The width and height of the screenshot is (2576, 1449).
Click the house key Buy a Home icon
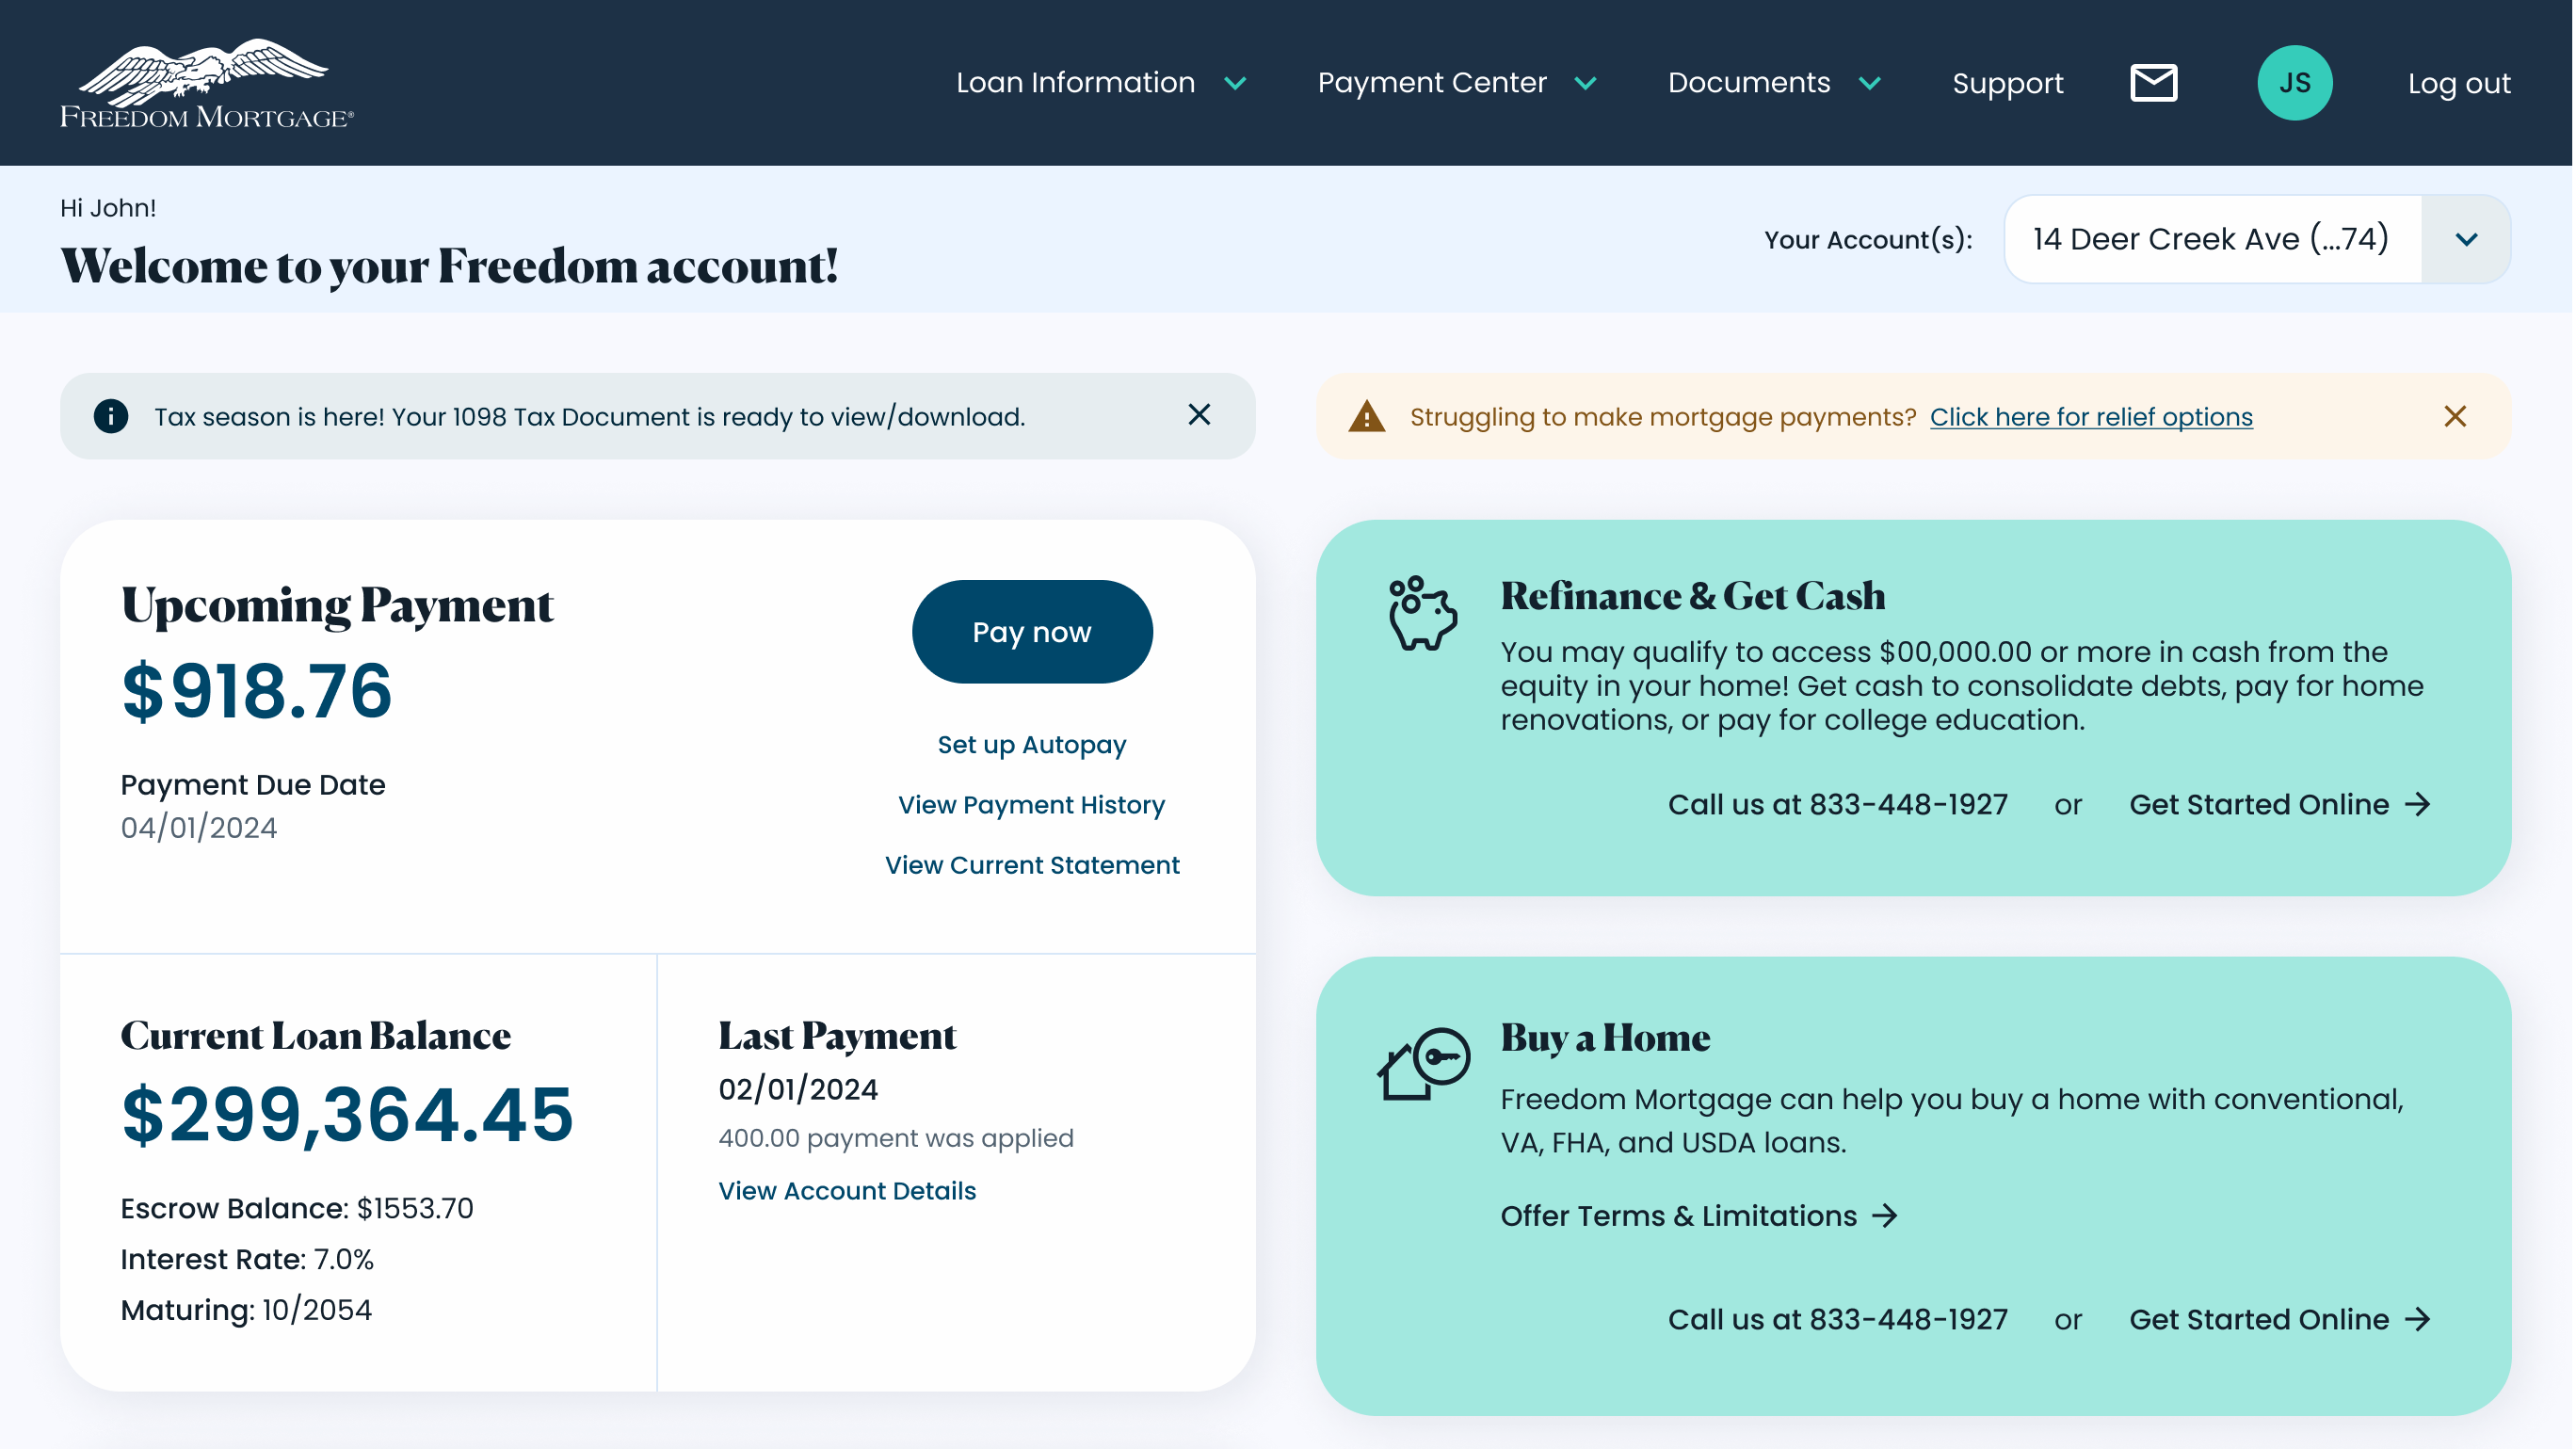pyautogui.click(x=1423, y=1064)
